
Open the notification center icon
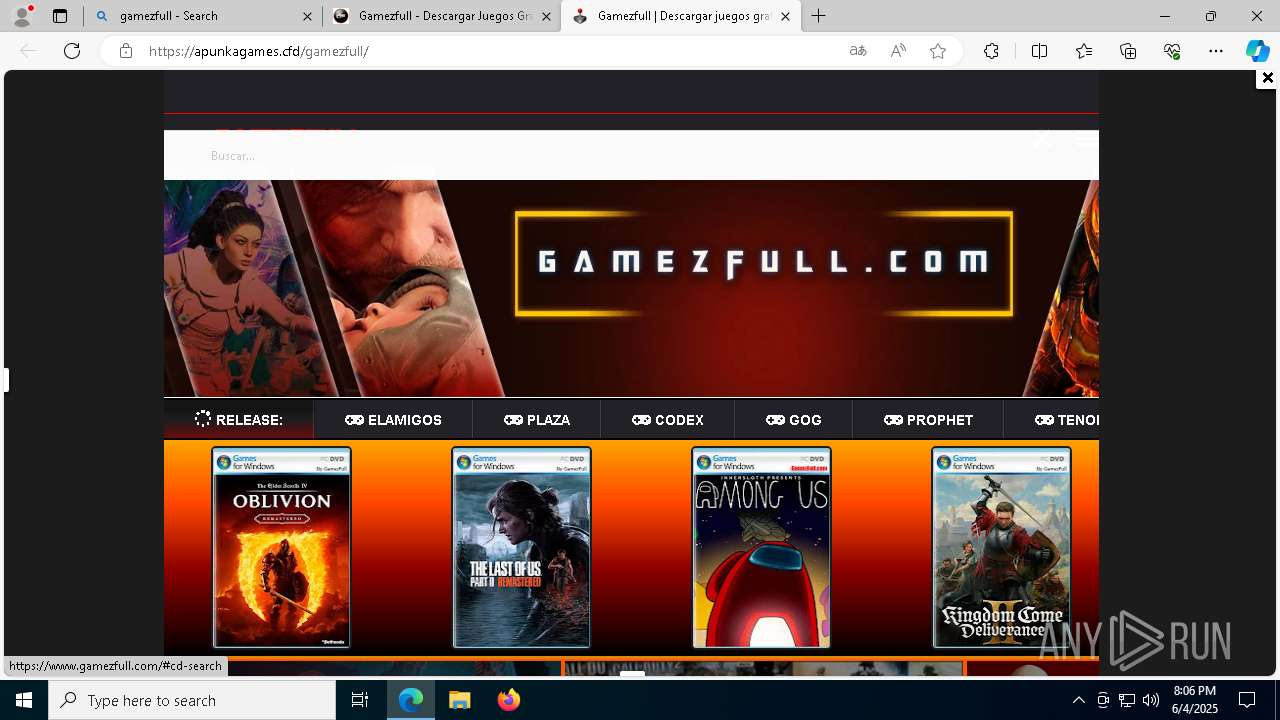(1247, 700)
